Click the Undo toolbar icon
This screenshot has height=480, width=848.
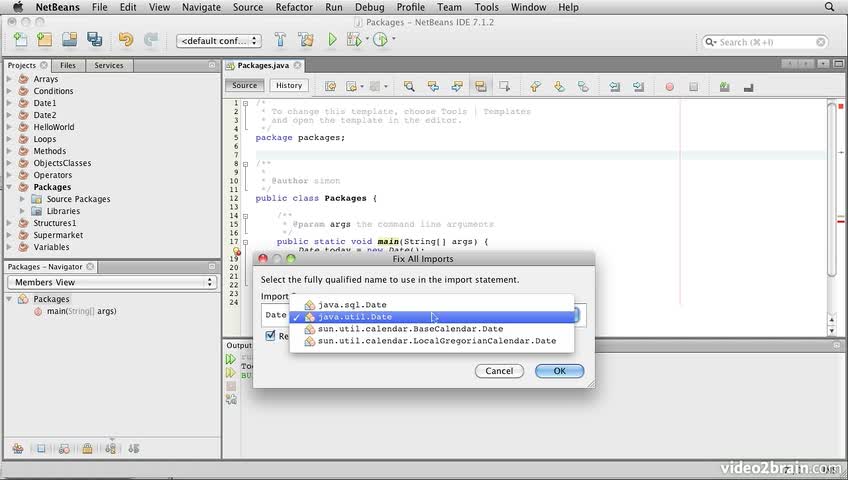click(125, 39)
